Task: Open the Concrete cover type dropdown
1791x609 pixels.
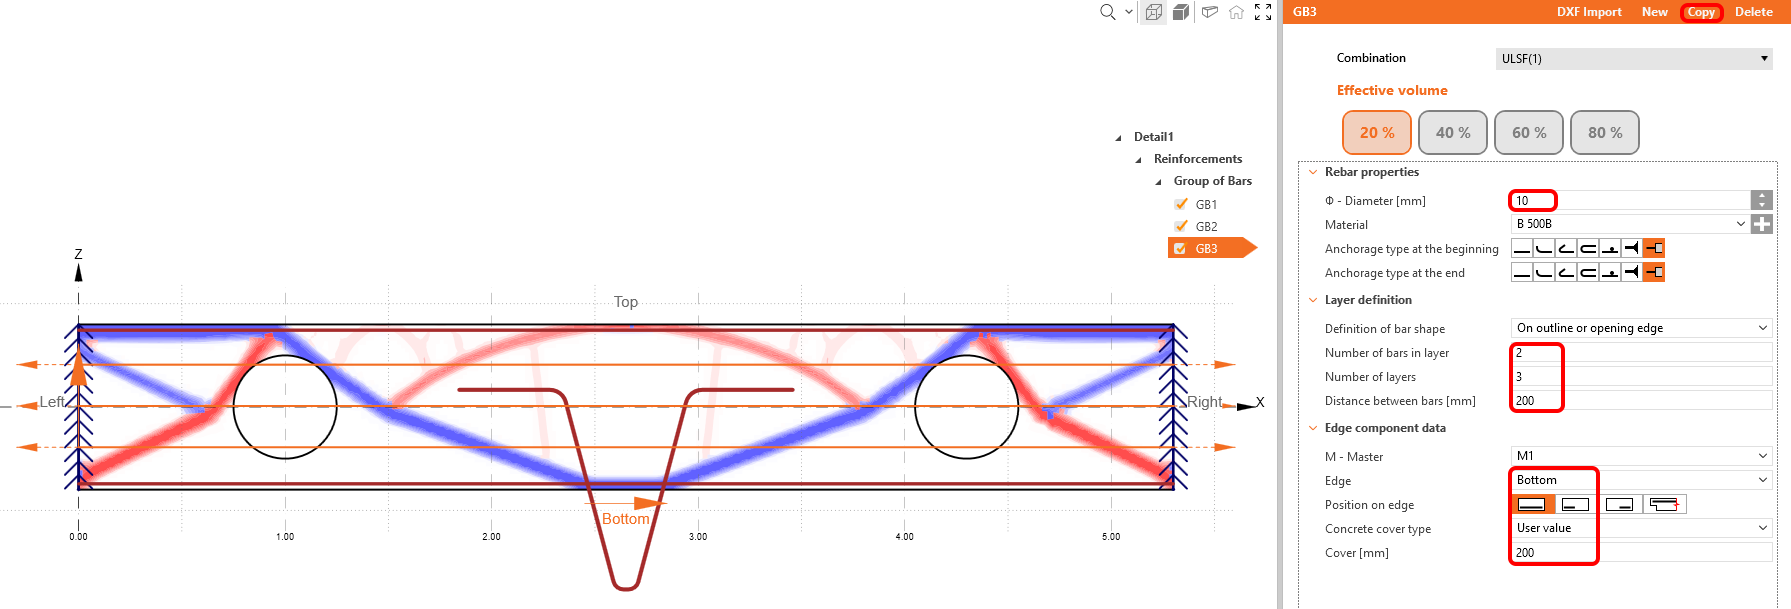Action: (1642, 528)
